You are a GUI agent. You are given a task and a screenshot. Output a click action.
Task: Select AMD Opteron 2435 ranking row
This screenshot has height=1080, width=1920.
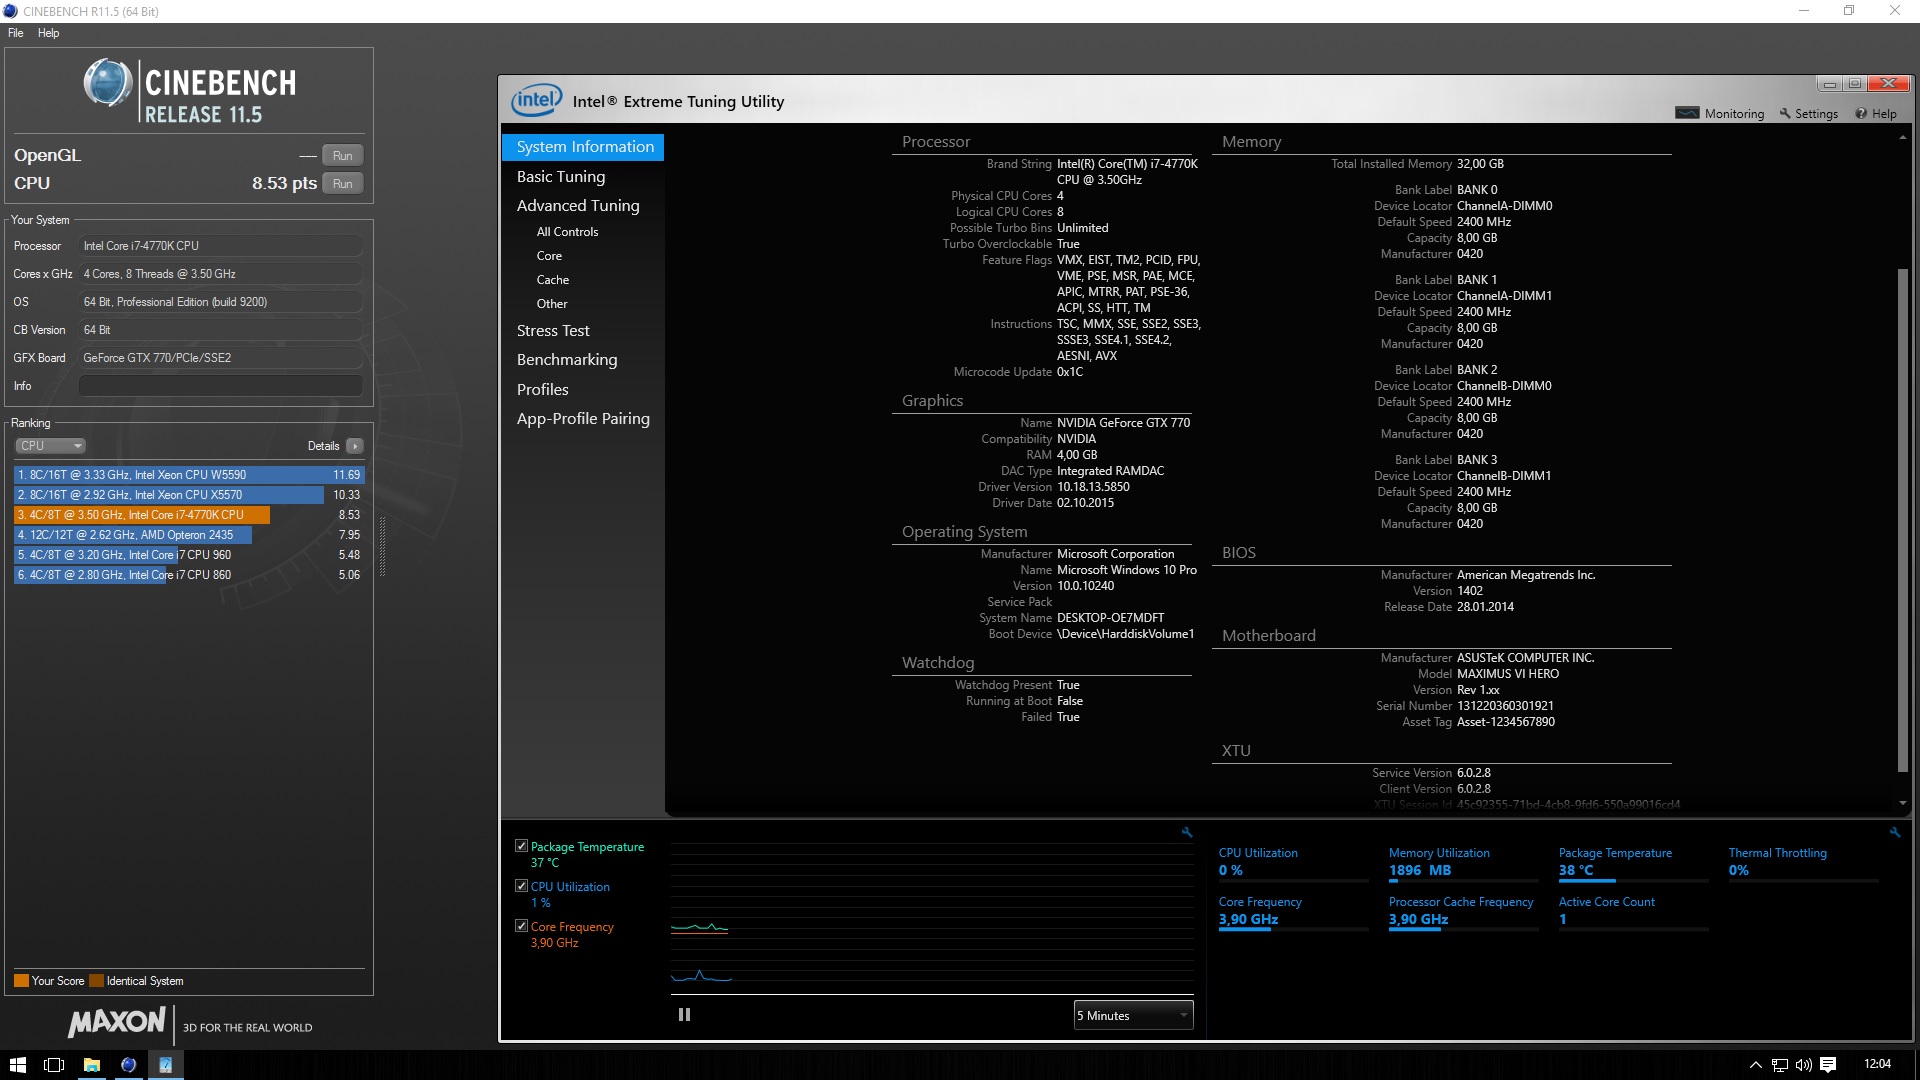189,535
